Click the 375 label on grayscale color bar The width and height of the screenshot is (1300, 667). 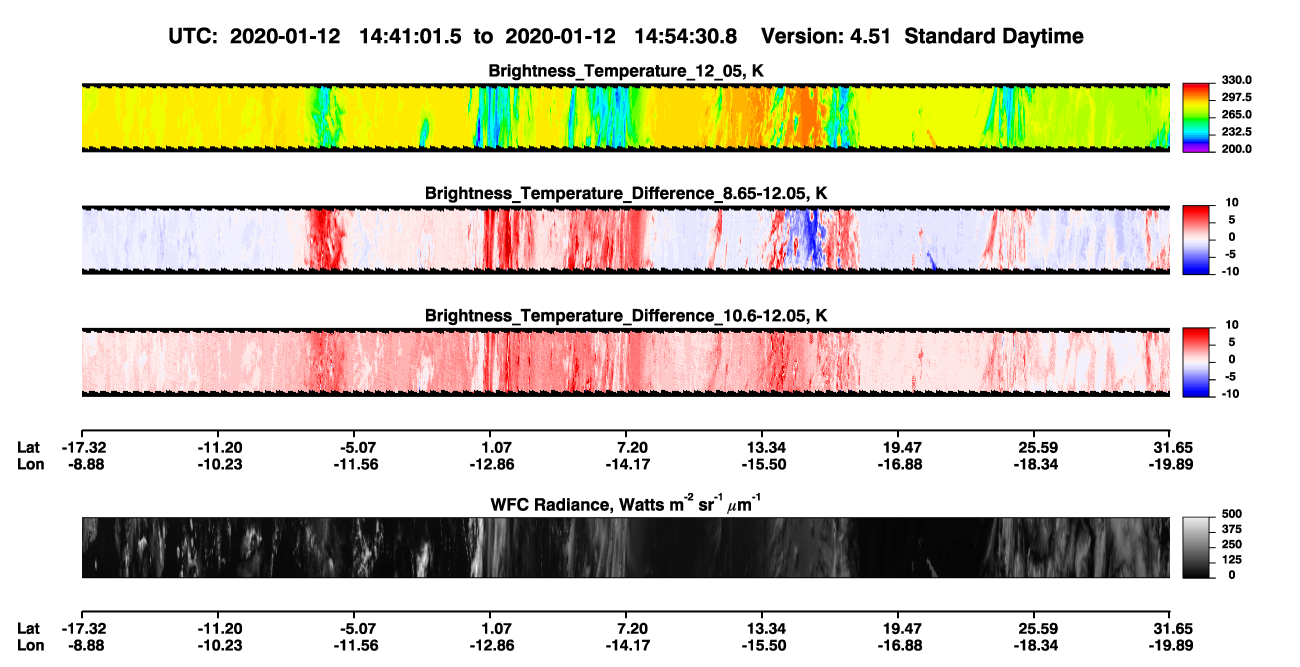point(1231,530)
